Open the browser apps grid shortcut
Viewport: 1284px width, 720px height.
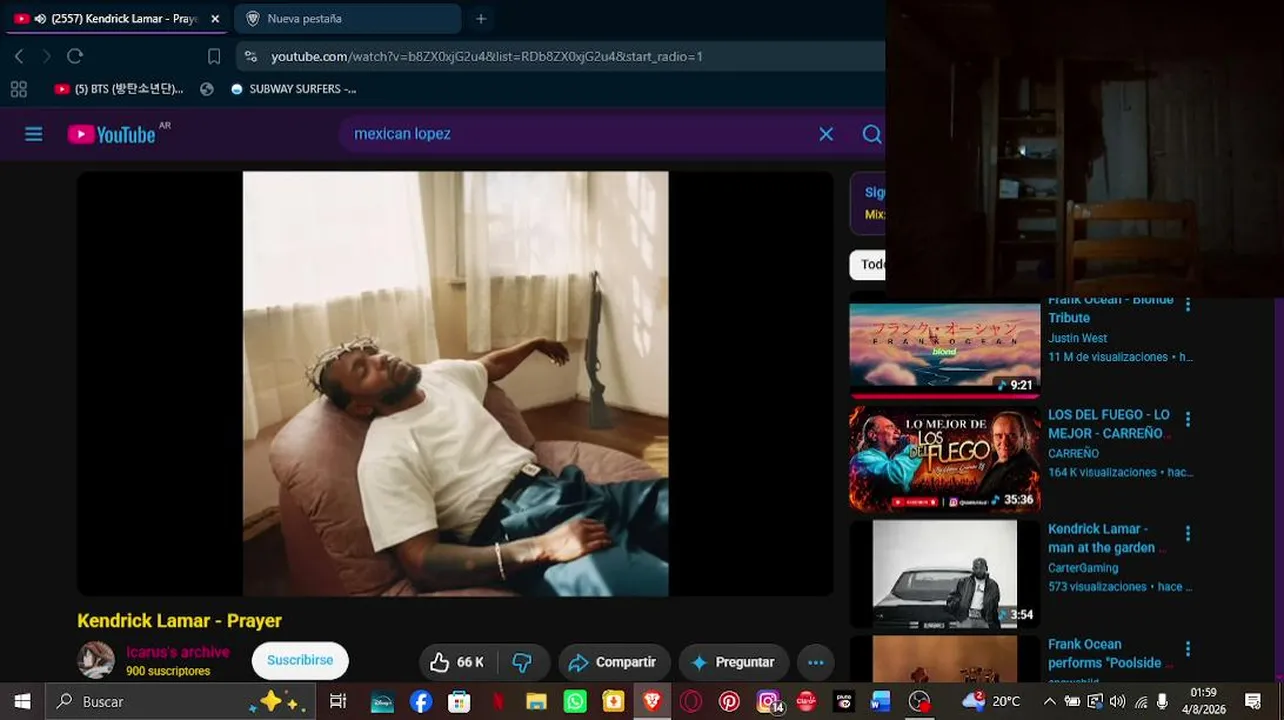(19, 89)
